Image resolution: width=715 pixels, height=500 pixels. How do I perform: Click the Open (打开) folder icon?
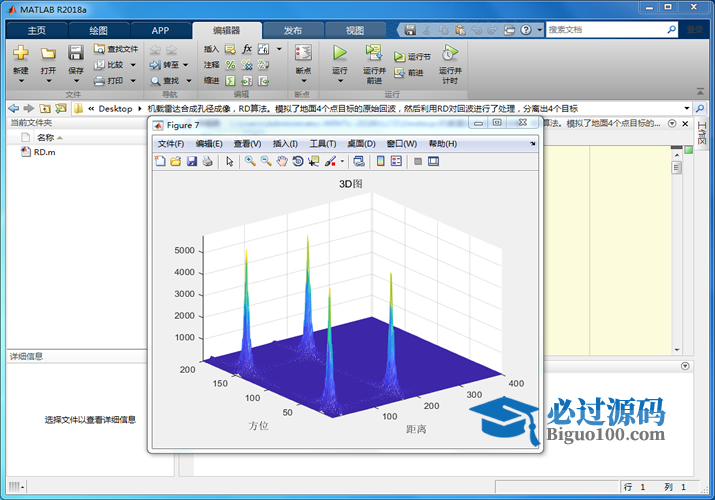pos(48,53)
